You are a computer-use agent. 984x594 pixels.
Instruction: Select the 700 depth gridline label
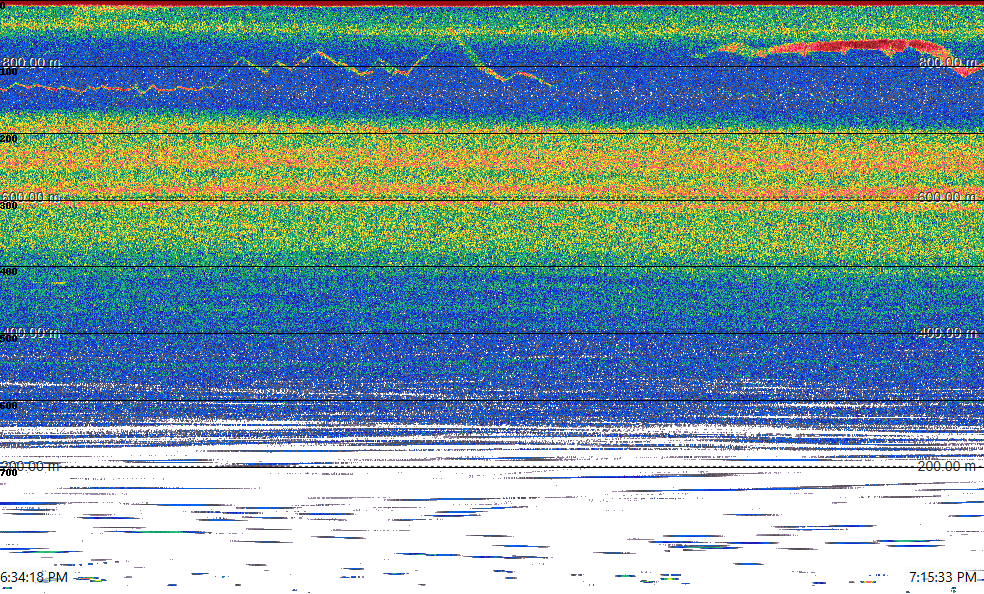tap(9, 472)
